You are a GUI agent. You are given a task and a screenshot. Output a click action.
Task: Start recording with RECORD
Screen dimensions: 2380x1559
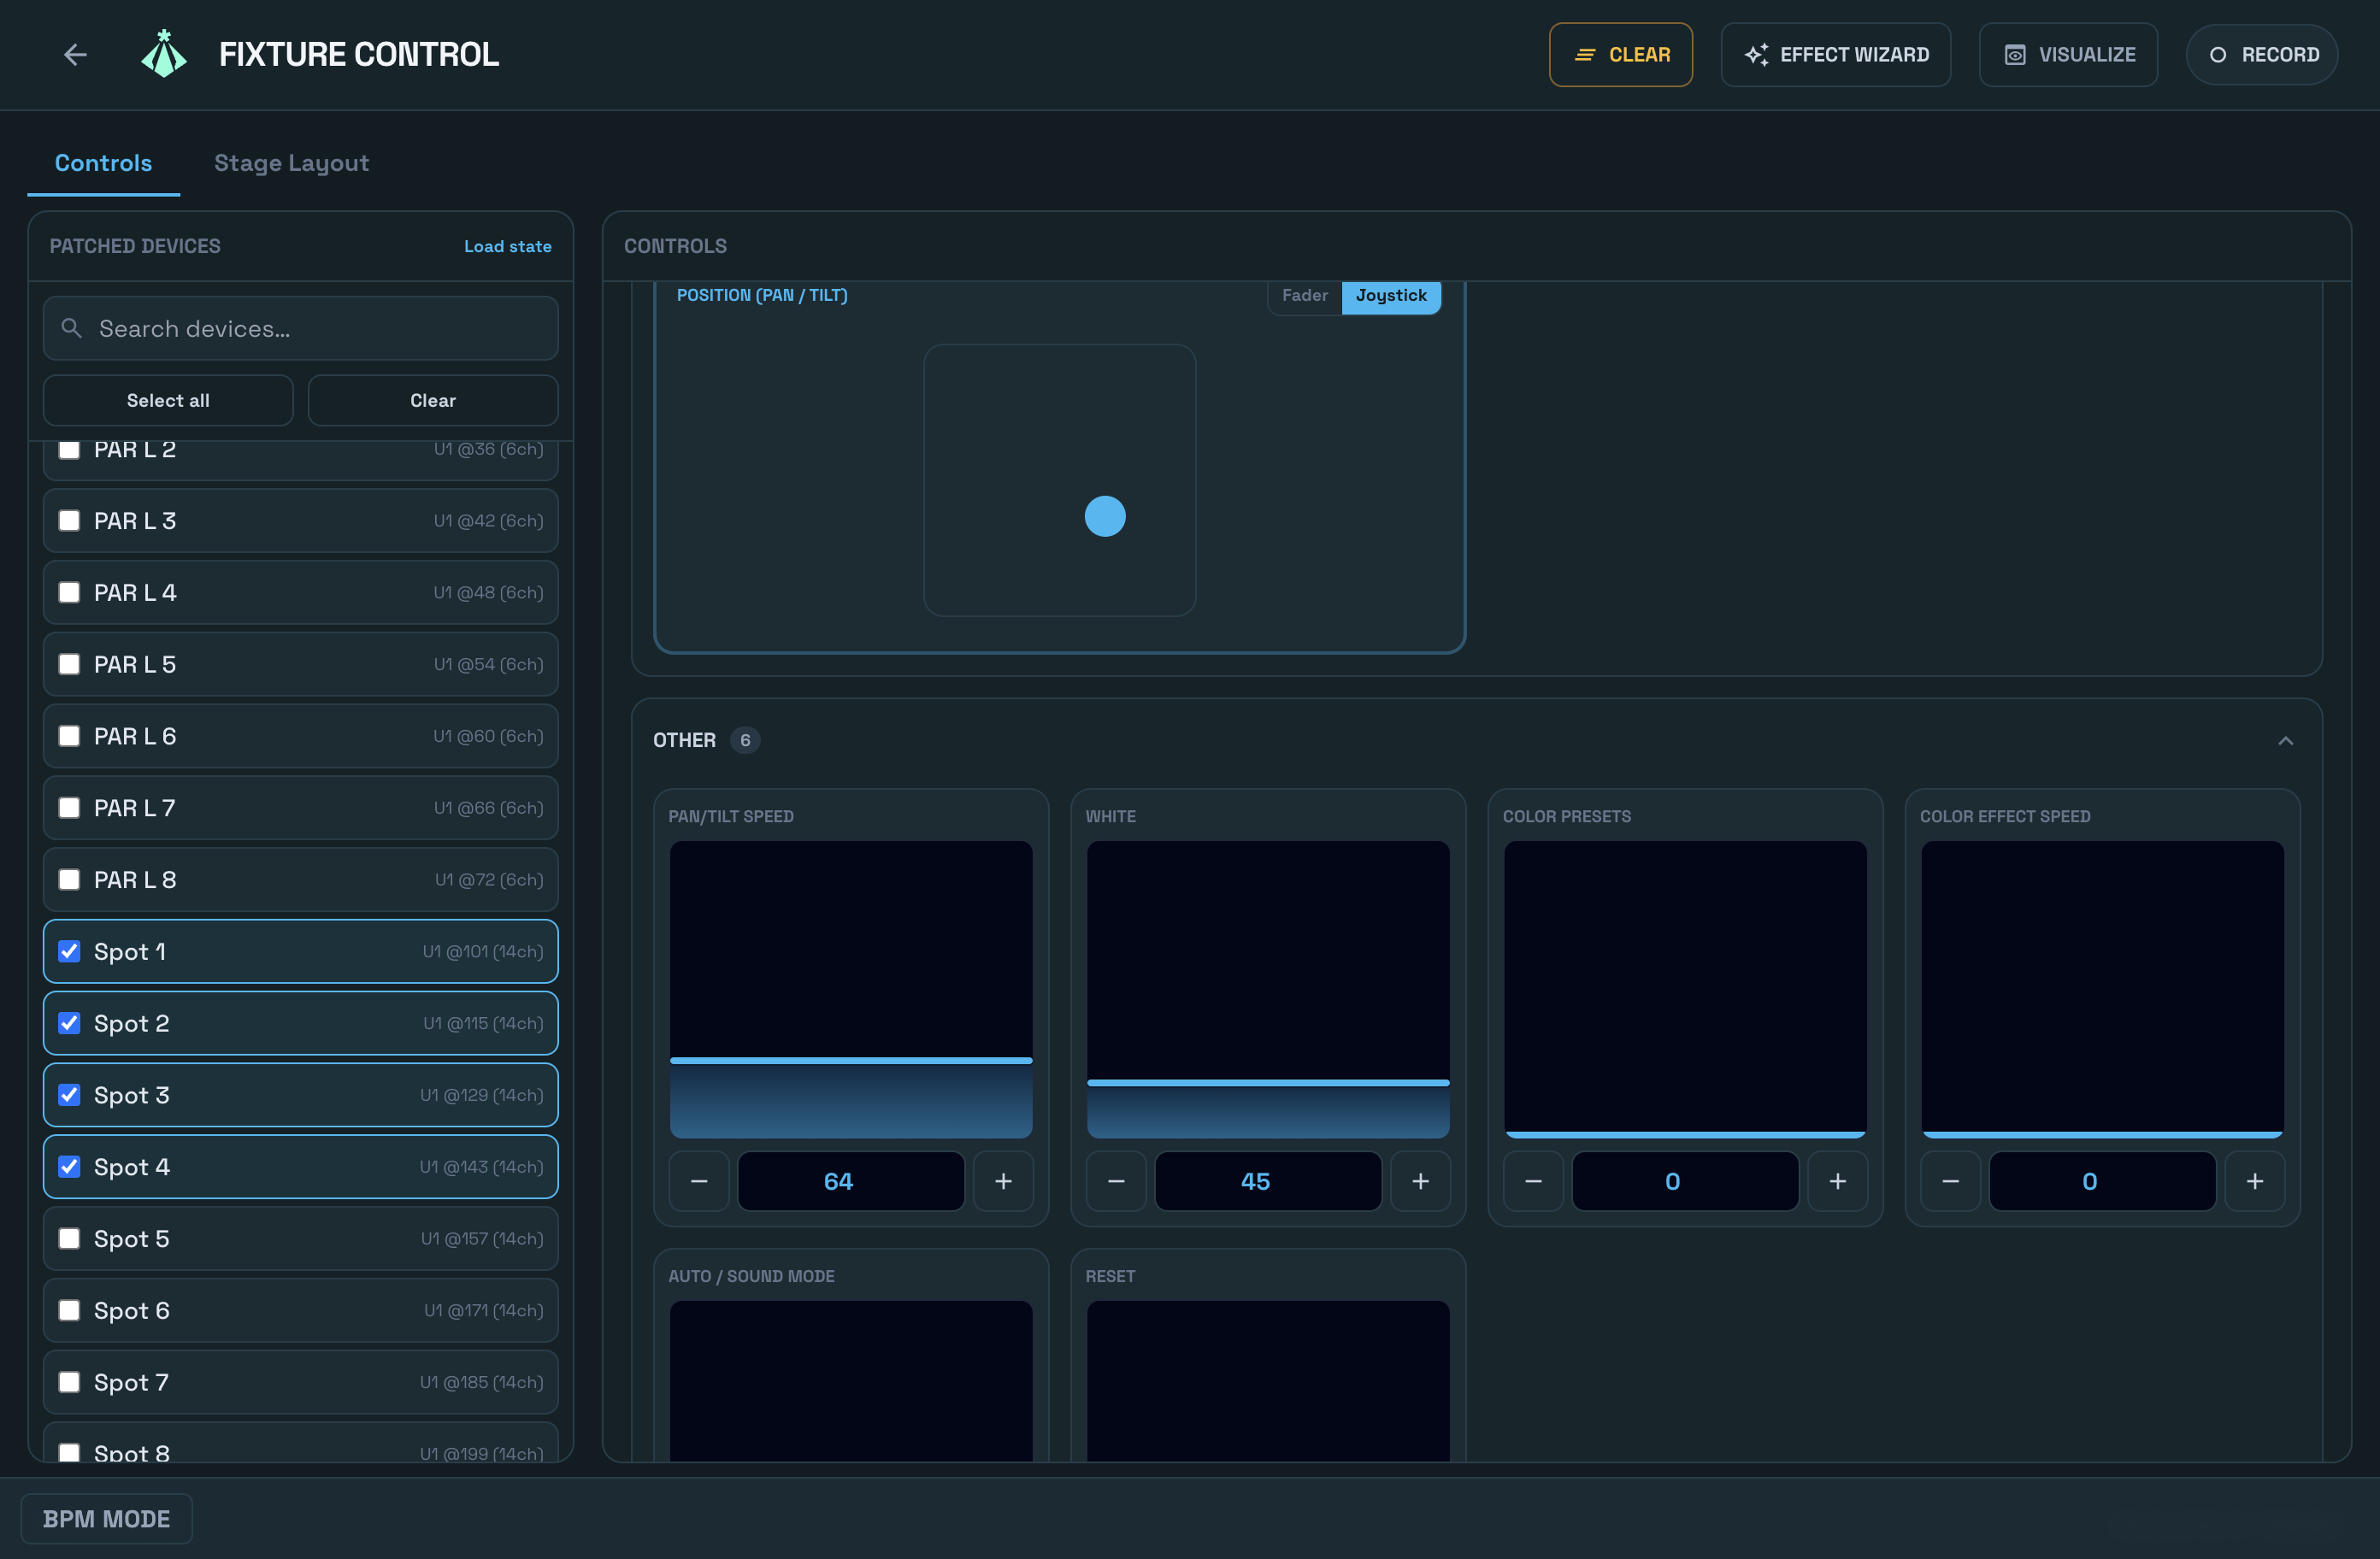point(2261,55)
